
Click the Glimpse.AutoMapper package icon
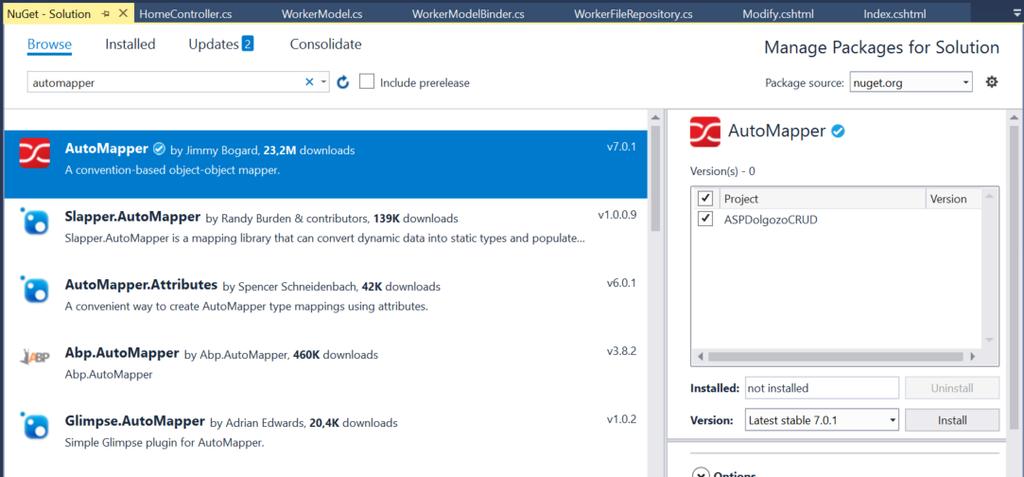click(35, 425)
